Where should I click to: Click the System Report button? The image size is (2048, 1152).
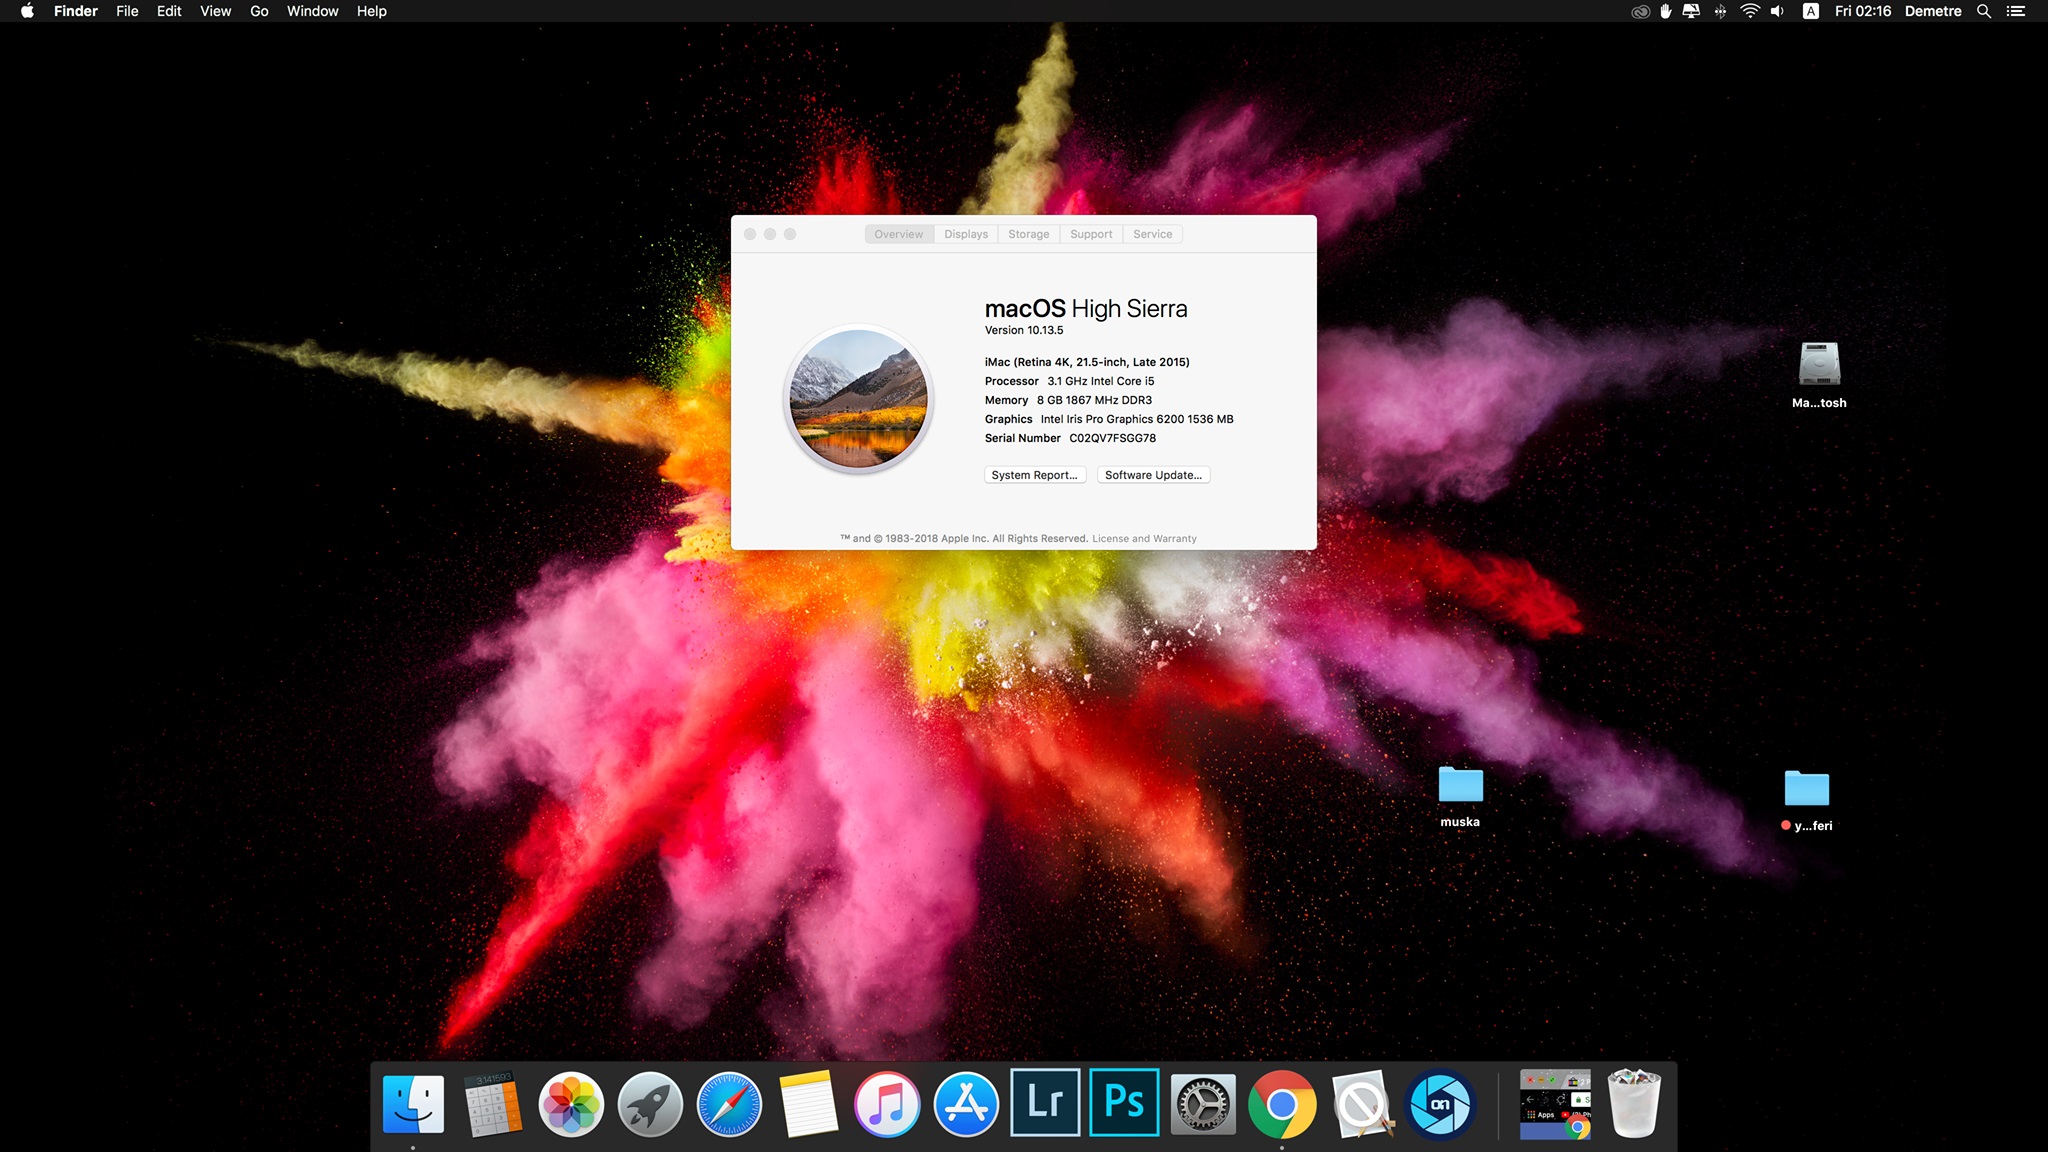click(x=1034, y=475)
